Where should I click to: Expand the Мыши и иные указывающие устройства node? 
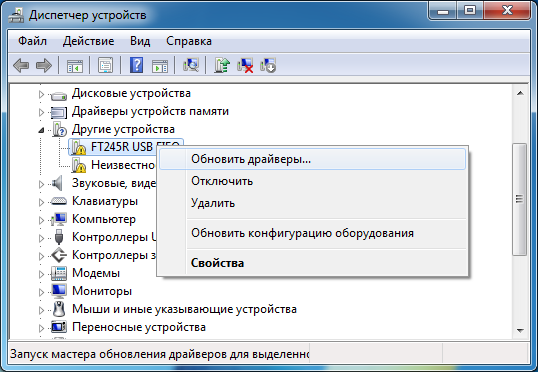(x=41, y=310)
